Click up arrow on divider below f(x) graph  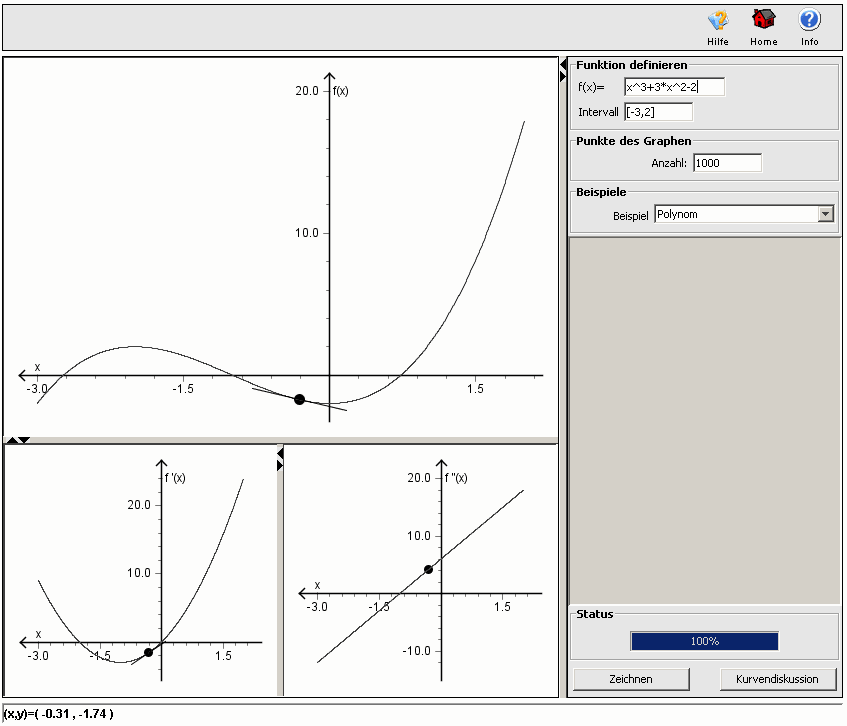(11, 440)
